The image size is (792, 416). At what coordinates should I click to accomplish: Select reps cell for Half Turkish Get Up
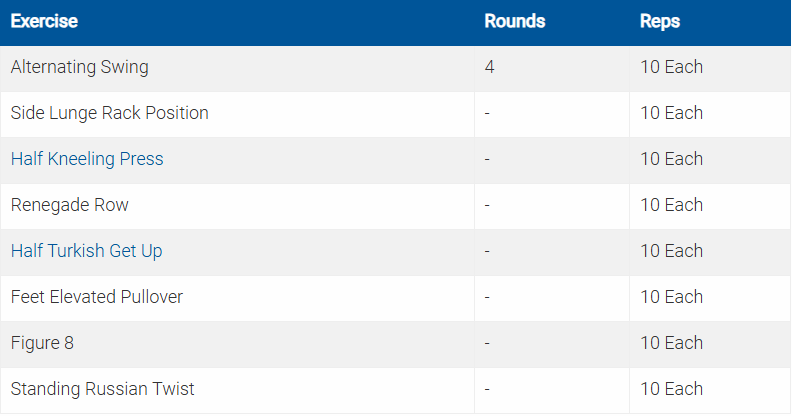(x=671, y=251)
